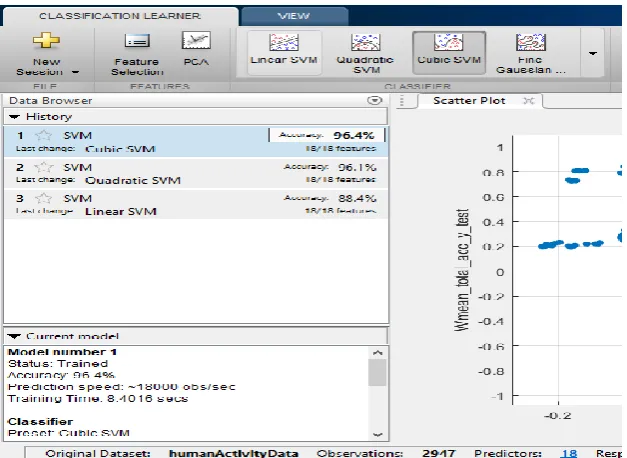
Task: Collapse the History section
Action: (x=14, y=117)
